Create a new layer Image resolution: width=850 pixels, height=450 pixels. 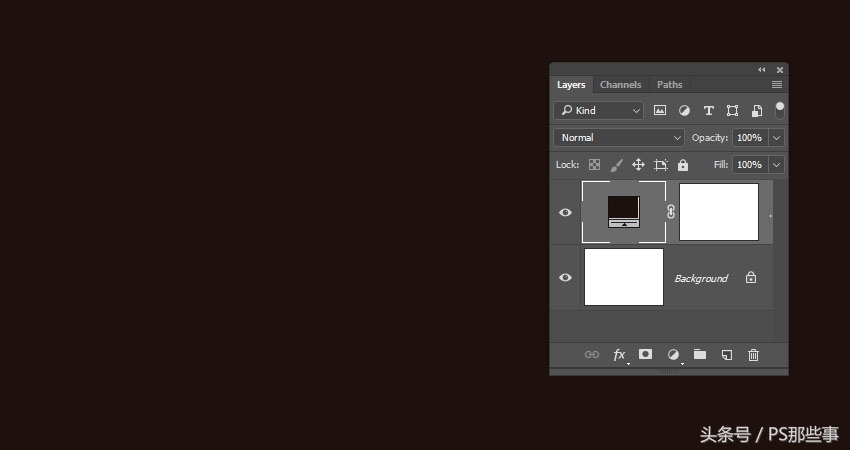[727, 355]
